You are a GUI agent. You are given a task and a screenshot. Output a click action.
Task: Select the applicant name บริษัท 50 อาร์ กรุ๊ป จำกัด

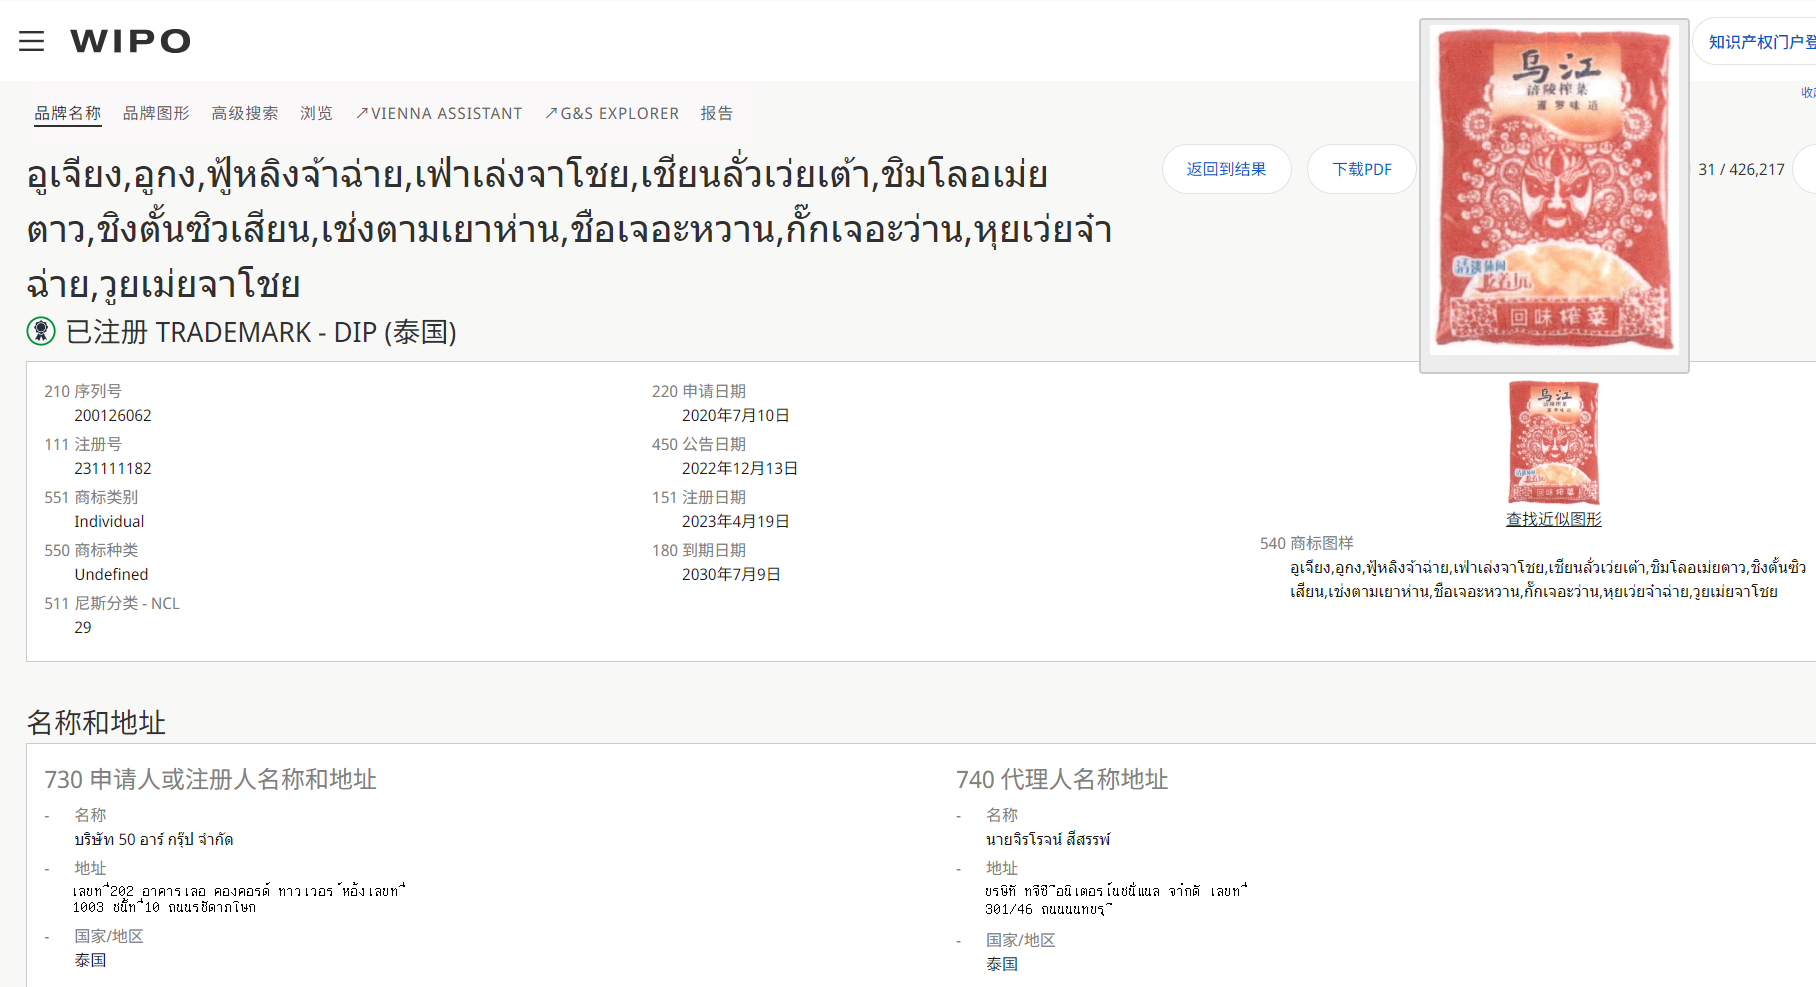pos(154,839)
